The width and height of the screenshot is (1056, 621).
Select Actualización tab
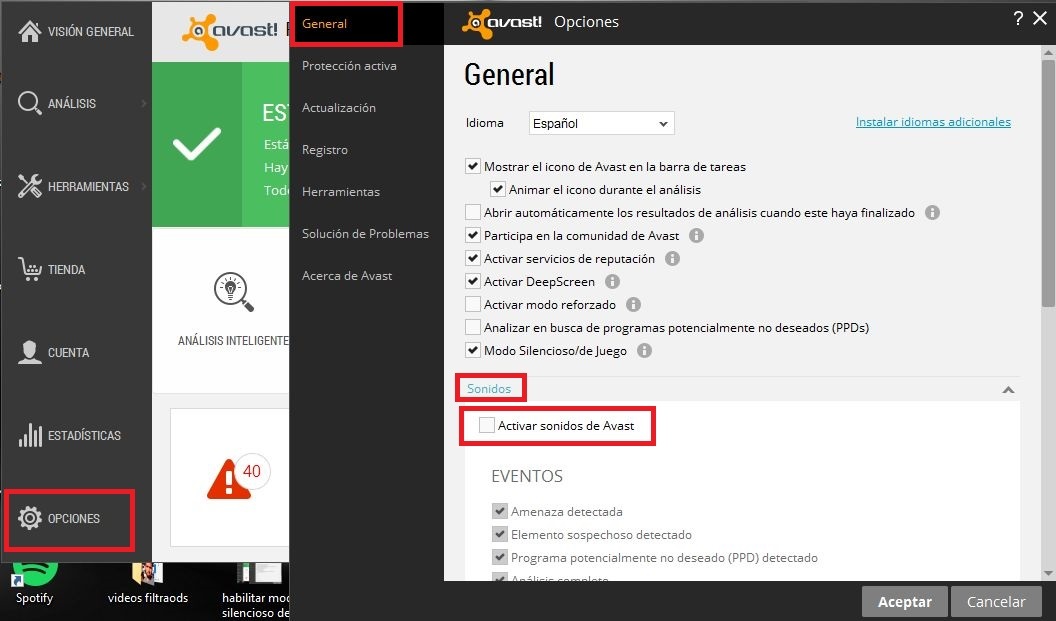pos(339,108)
